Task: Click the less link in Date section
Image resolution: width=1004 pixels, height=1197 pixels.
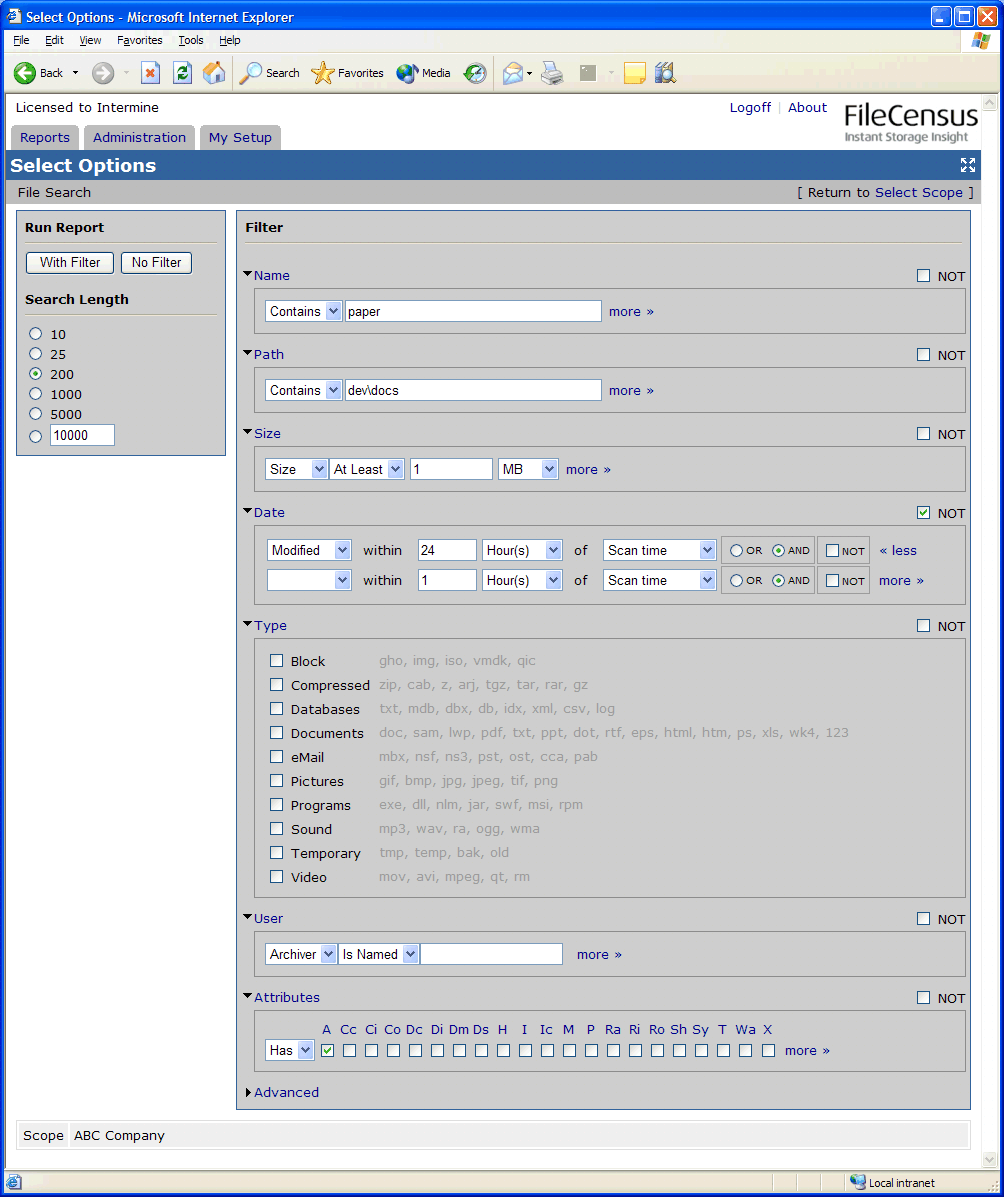Action: pyautogui.click(x=898, y=550)
